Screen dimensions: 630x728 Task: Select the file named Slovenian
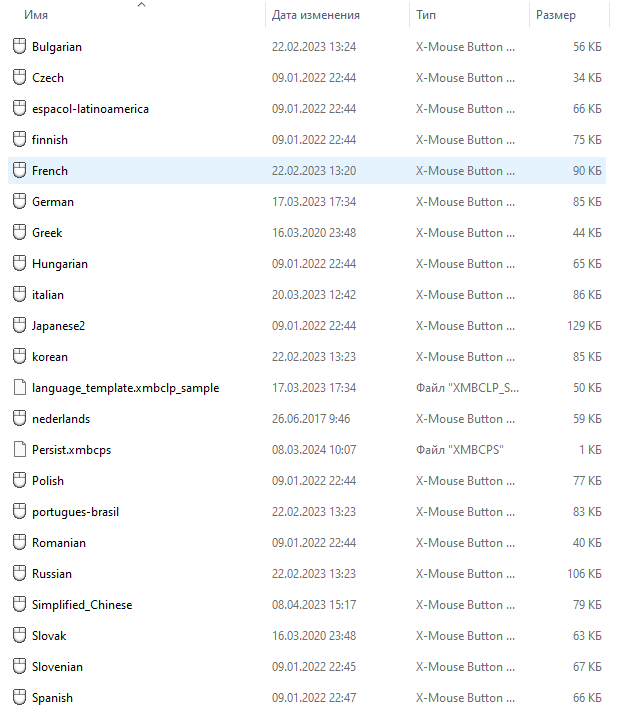coord(58,667)
